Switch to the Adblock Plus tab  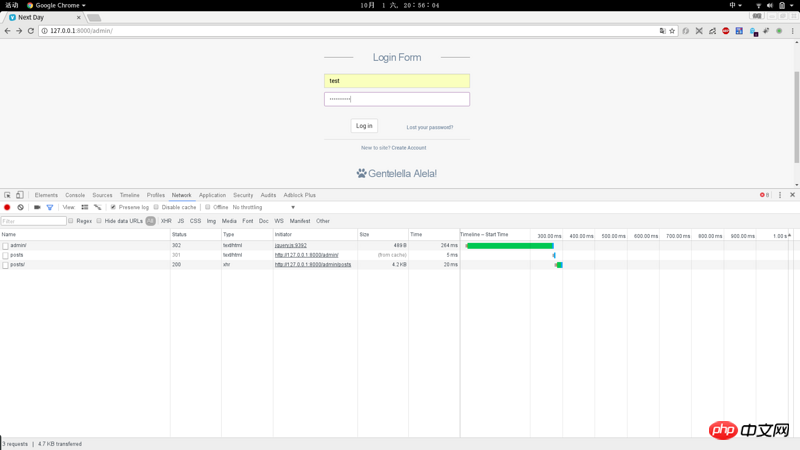[x=299, y=195]
